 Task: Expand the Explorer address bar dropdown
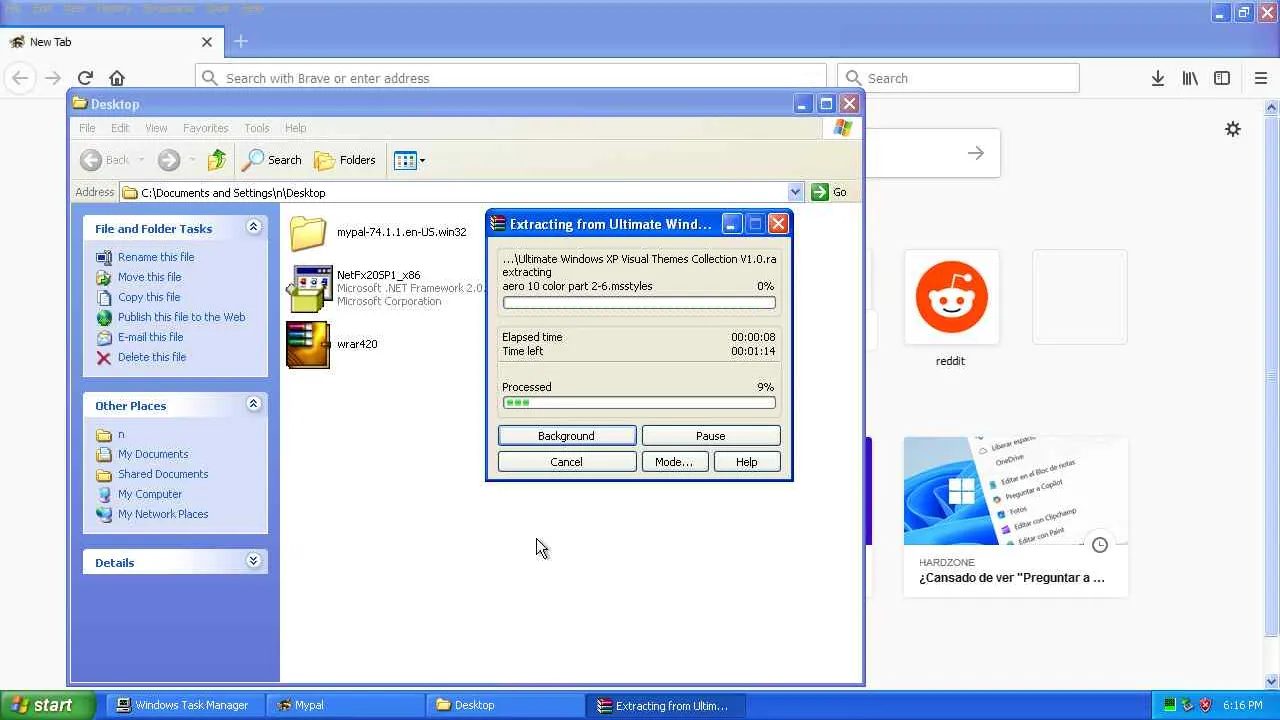coord(795,192)
